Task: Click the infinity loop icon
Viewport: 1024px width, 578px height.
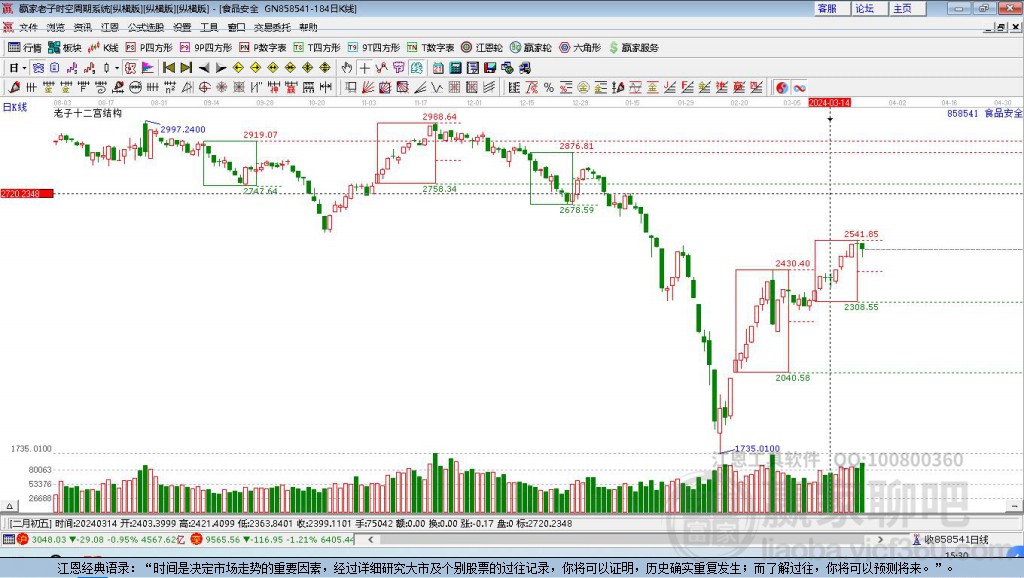Action: (799, 88)
